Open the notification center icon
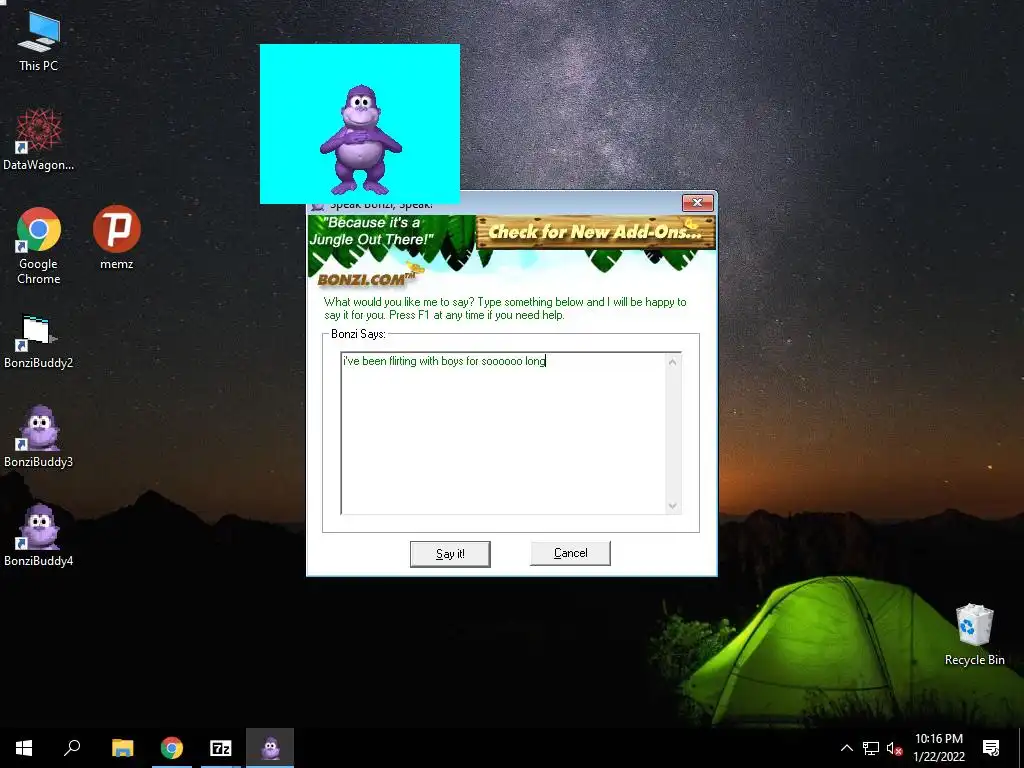 [x=991, y=748]
